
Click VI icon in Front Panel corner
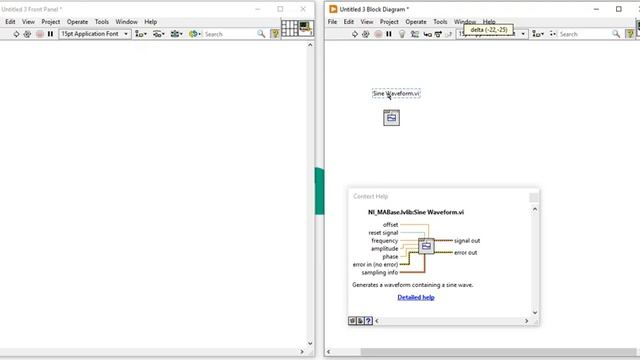pyautogui.click(x=305, y=29)
